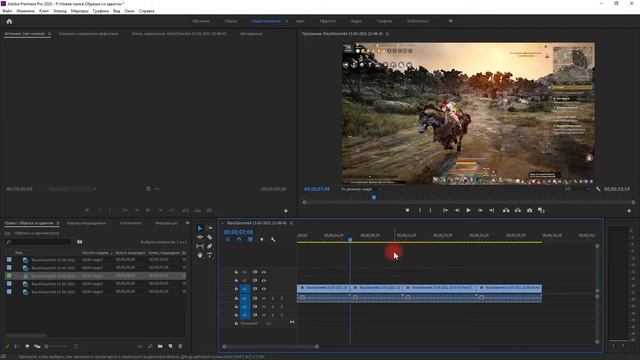The image size is (640, 360).
Task: Step forward one frame in Program monitor
Action: coord(480,210)
